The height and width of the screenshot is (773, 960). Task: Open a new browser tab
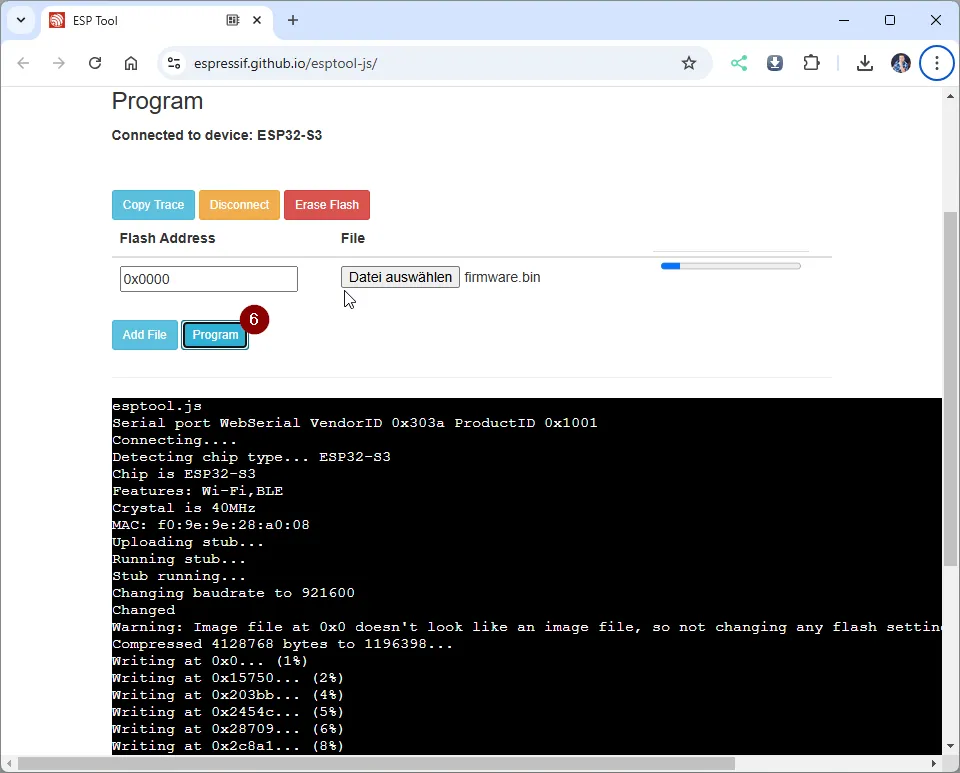point(293,20)
